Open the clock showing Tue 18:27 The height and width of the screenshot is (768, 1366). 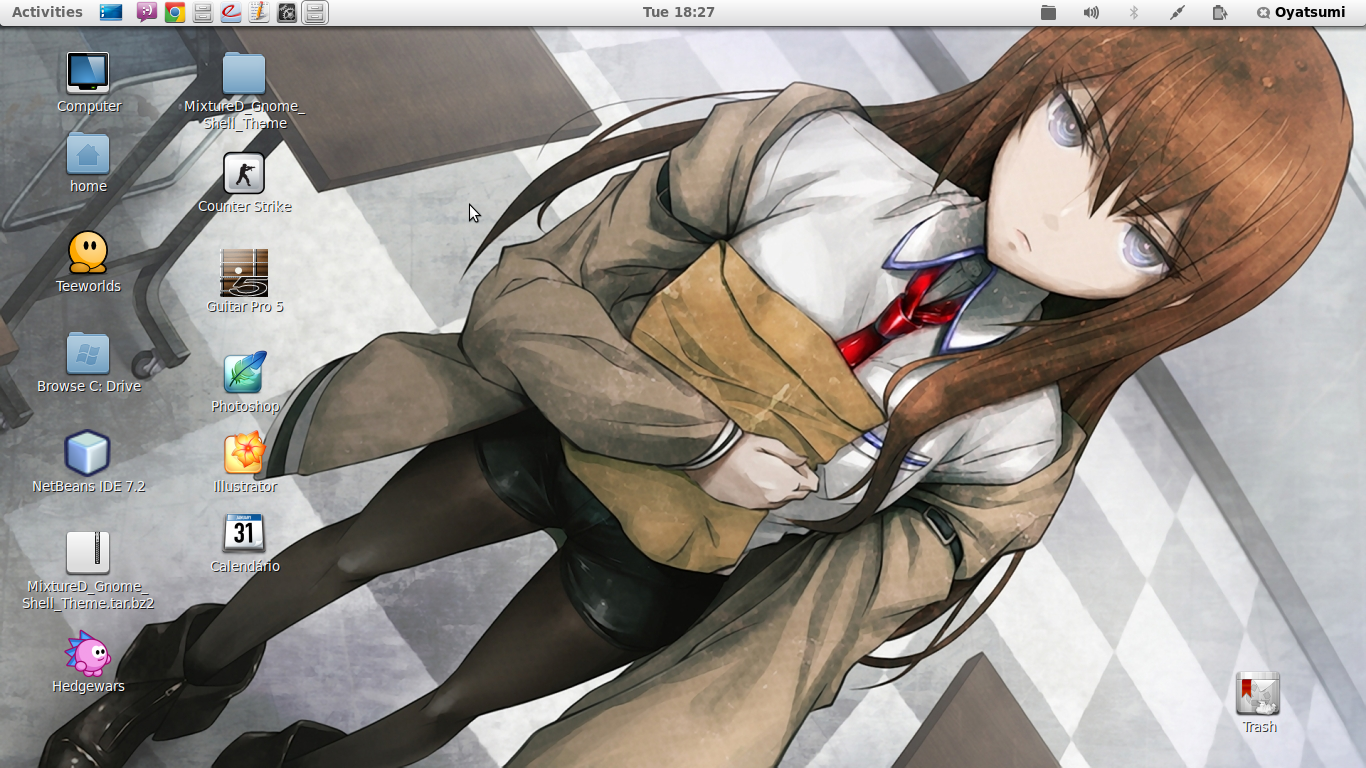(679, 12)
